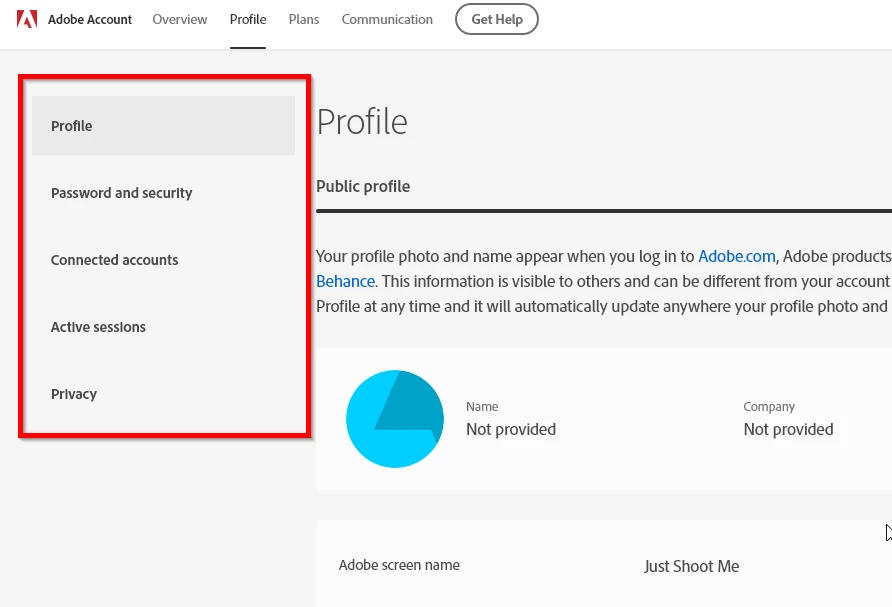
Task: Click the Company label
Action: [769, 407]
